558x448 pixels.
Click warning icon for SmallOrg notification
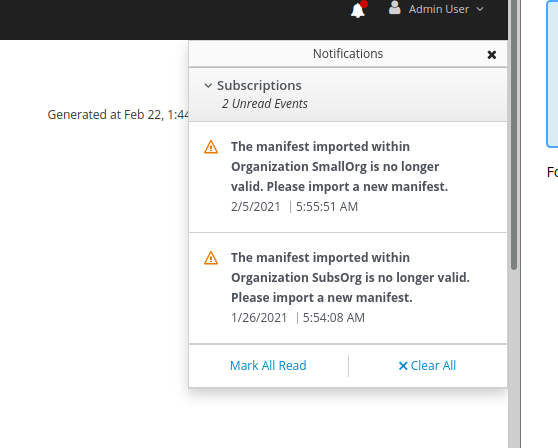pos(211,147)
